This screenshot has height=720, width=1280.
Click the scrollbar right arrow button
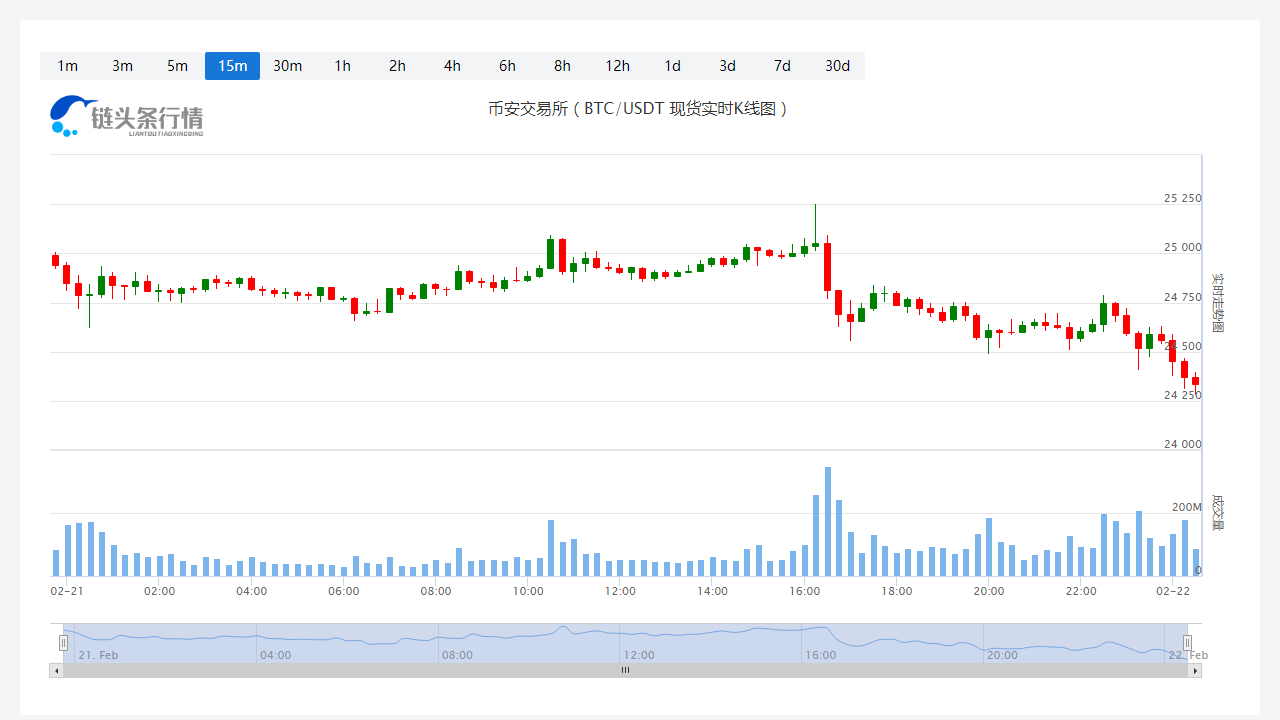(1195, 671)
